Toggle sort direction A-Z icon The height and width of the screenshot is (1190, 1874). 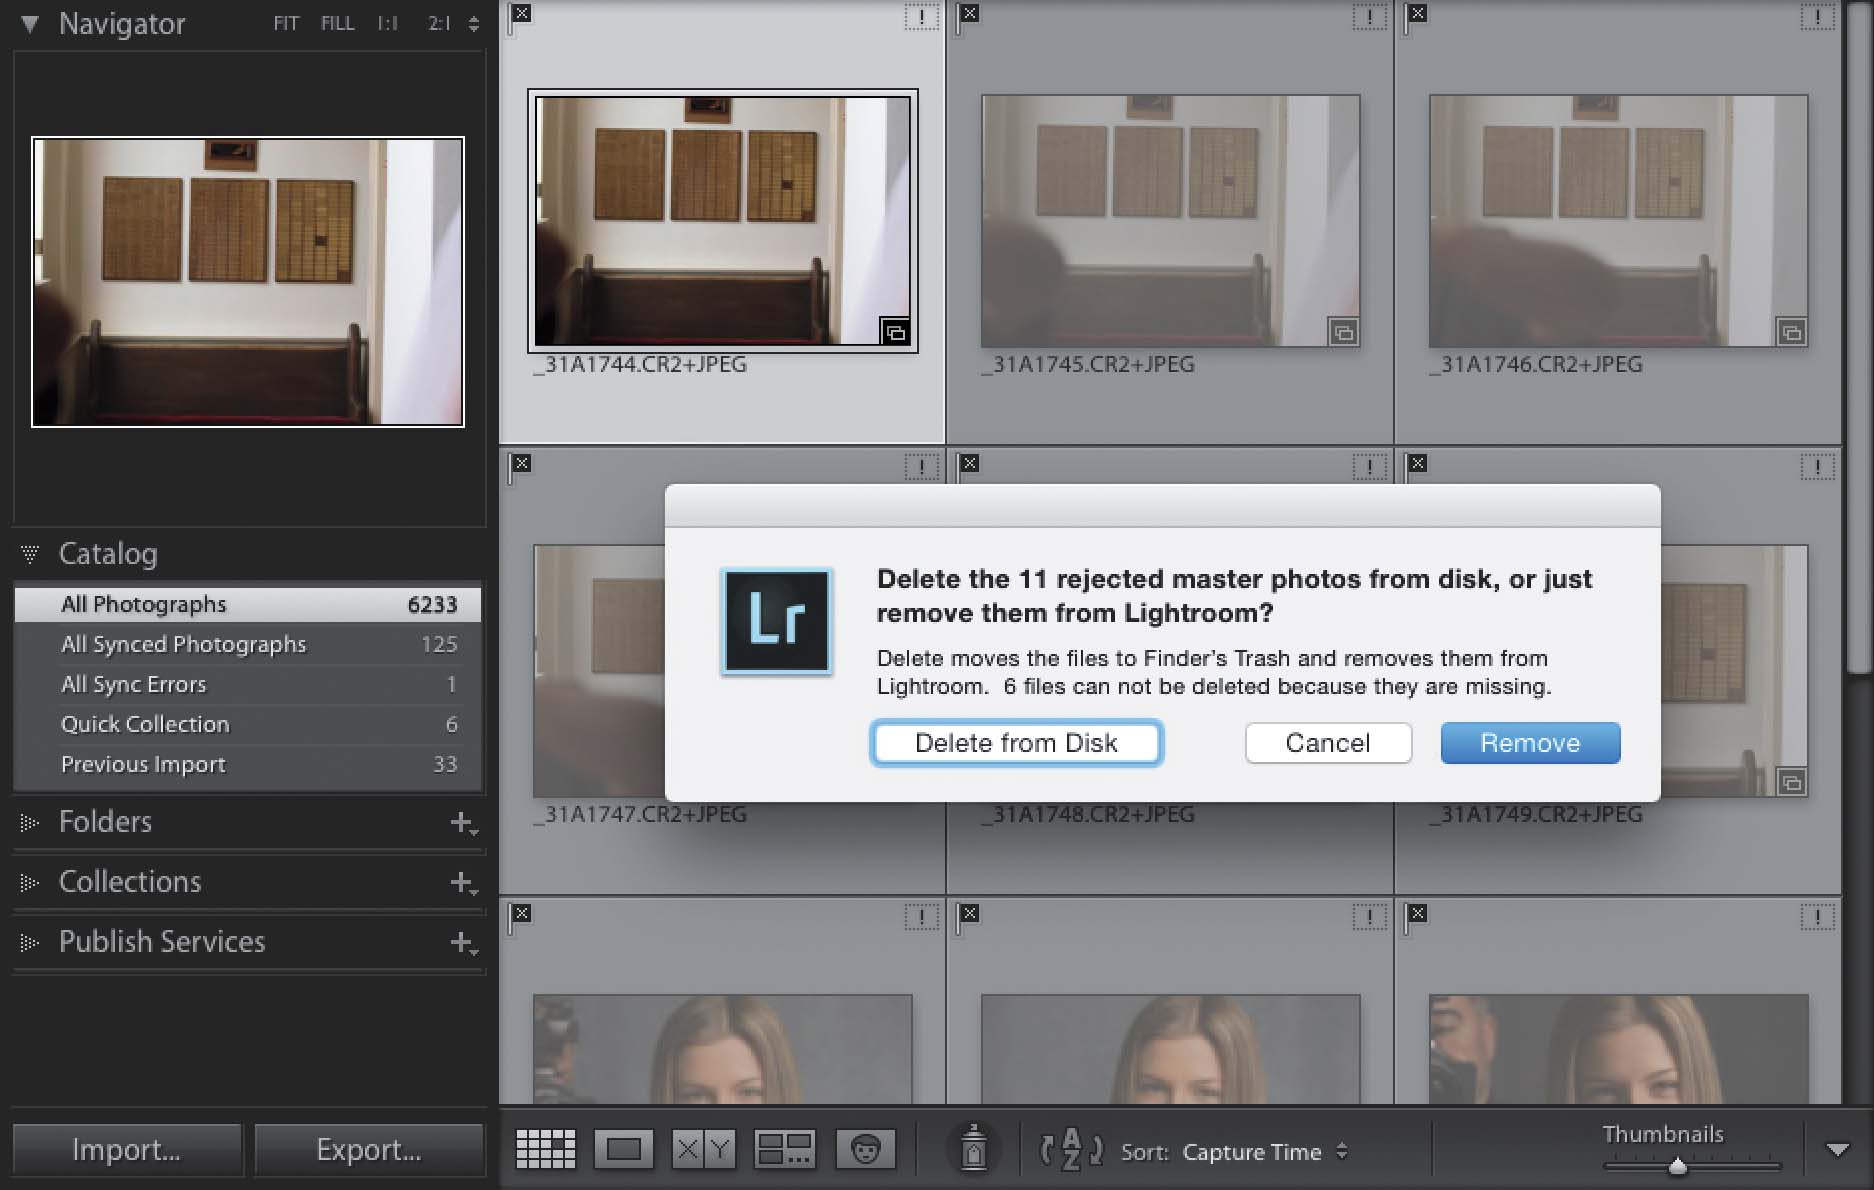(x=1071, y=1150)
